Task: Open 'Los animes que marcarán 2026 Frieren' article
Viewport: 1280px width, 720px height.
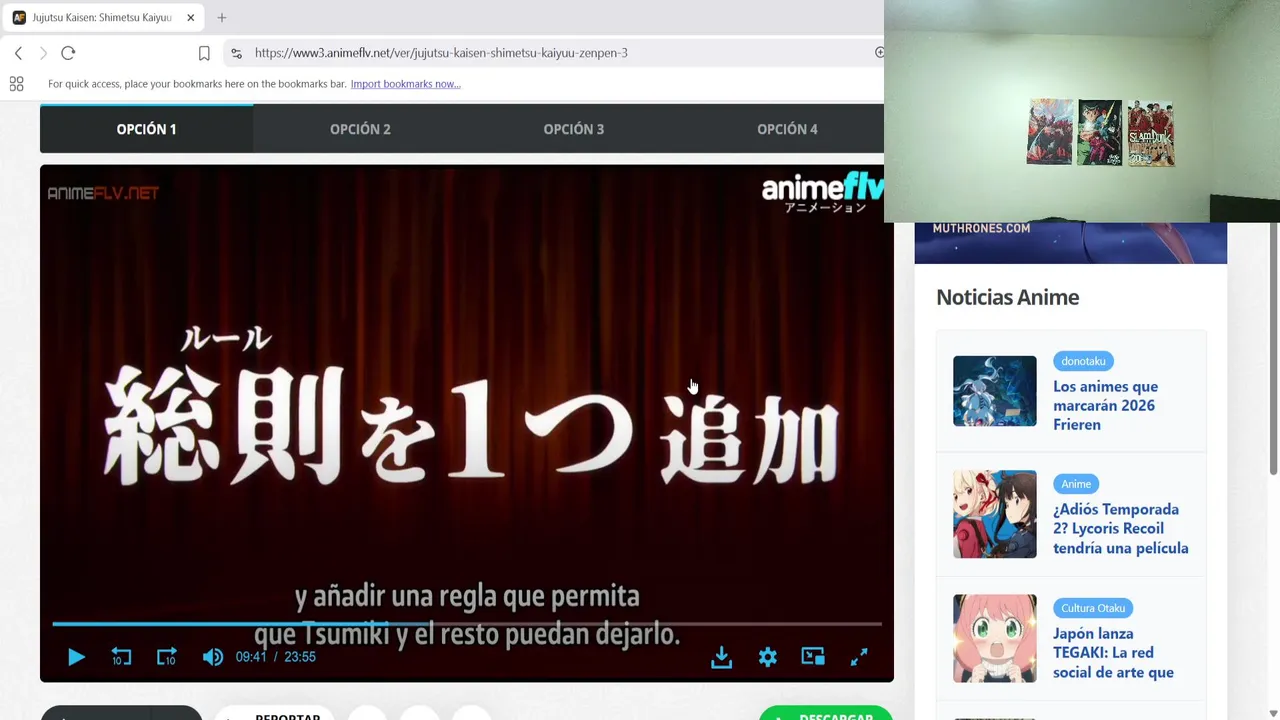Action: pyautogui.click(x=1105, y=405)
